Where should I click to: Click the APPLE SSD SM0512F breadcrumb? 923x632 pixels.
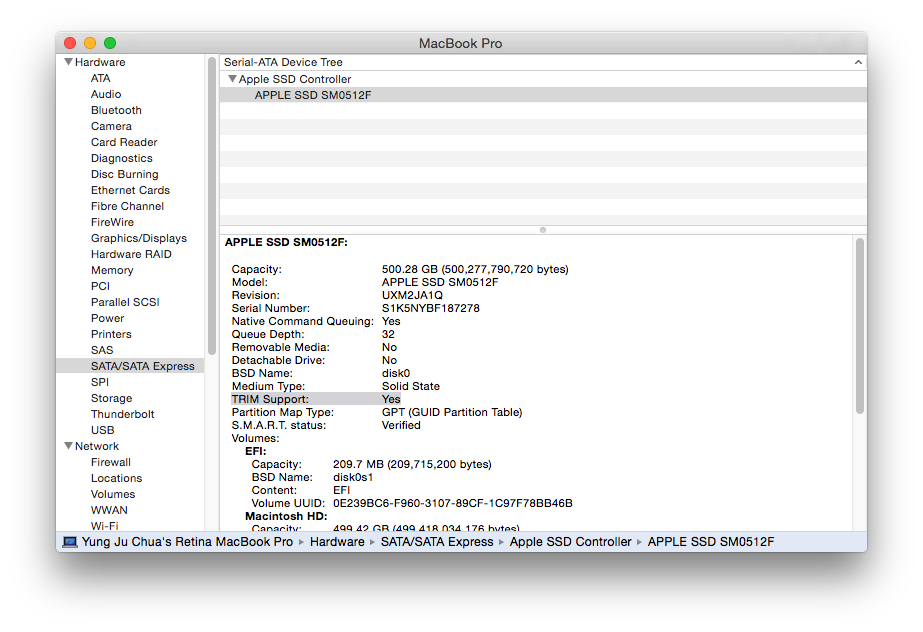pos(710,542)
